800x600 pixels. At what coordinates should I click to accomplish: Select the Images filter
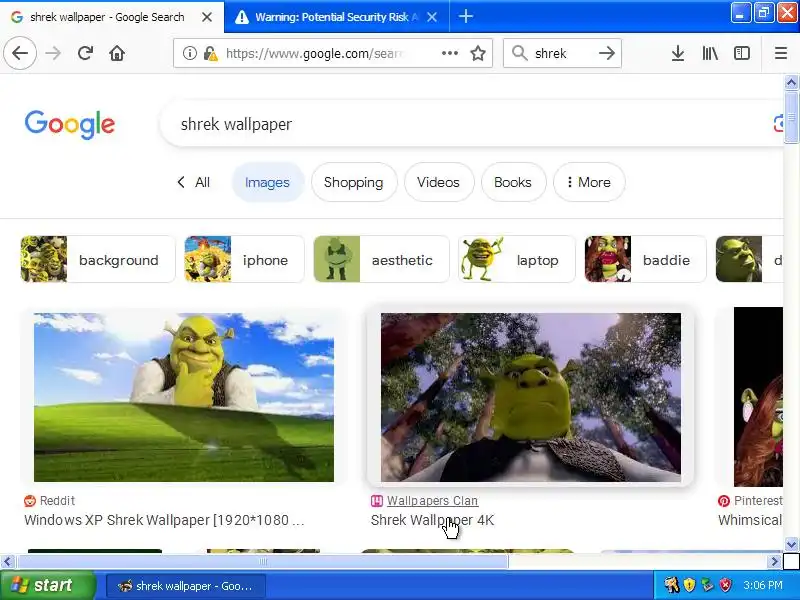point(267,182)
